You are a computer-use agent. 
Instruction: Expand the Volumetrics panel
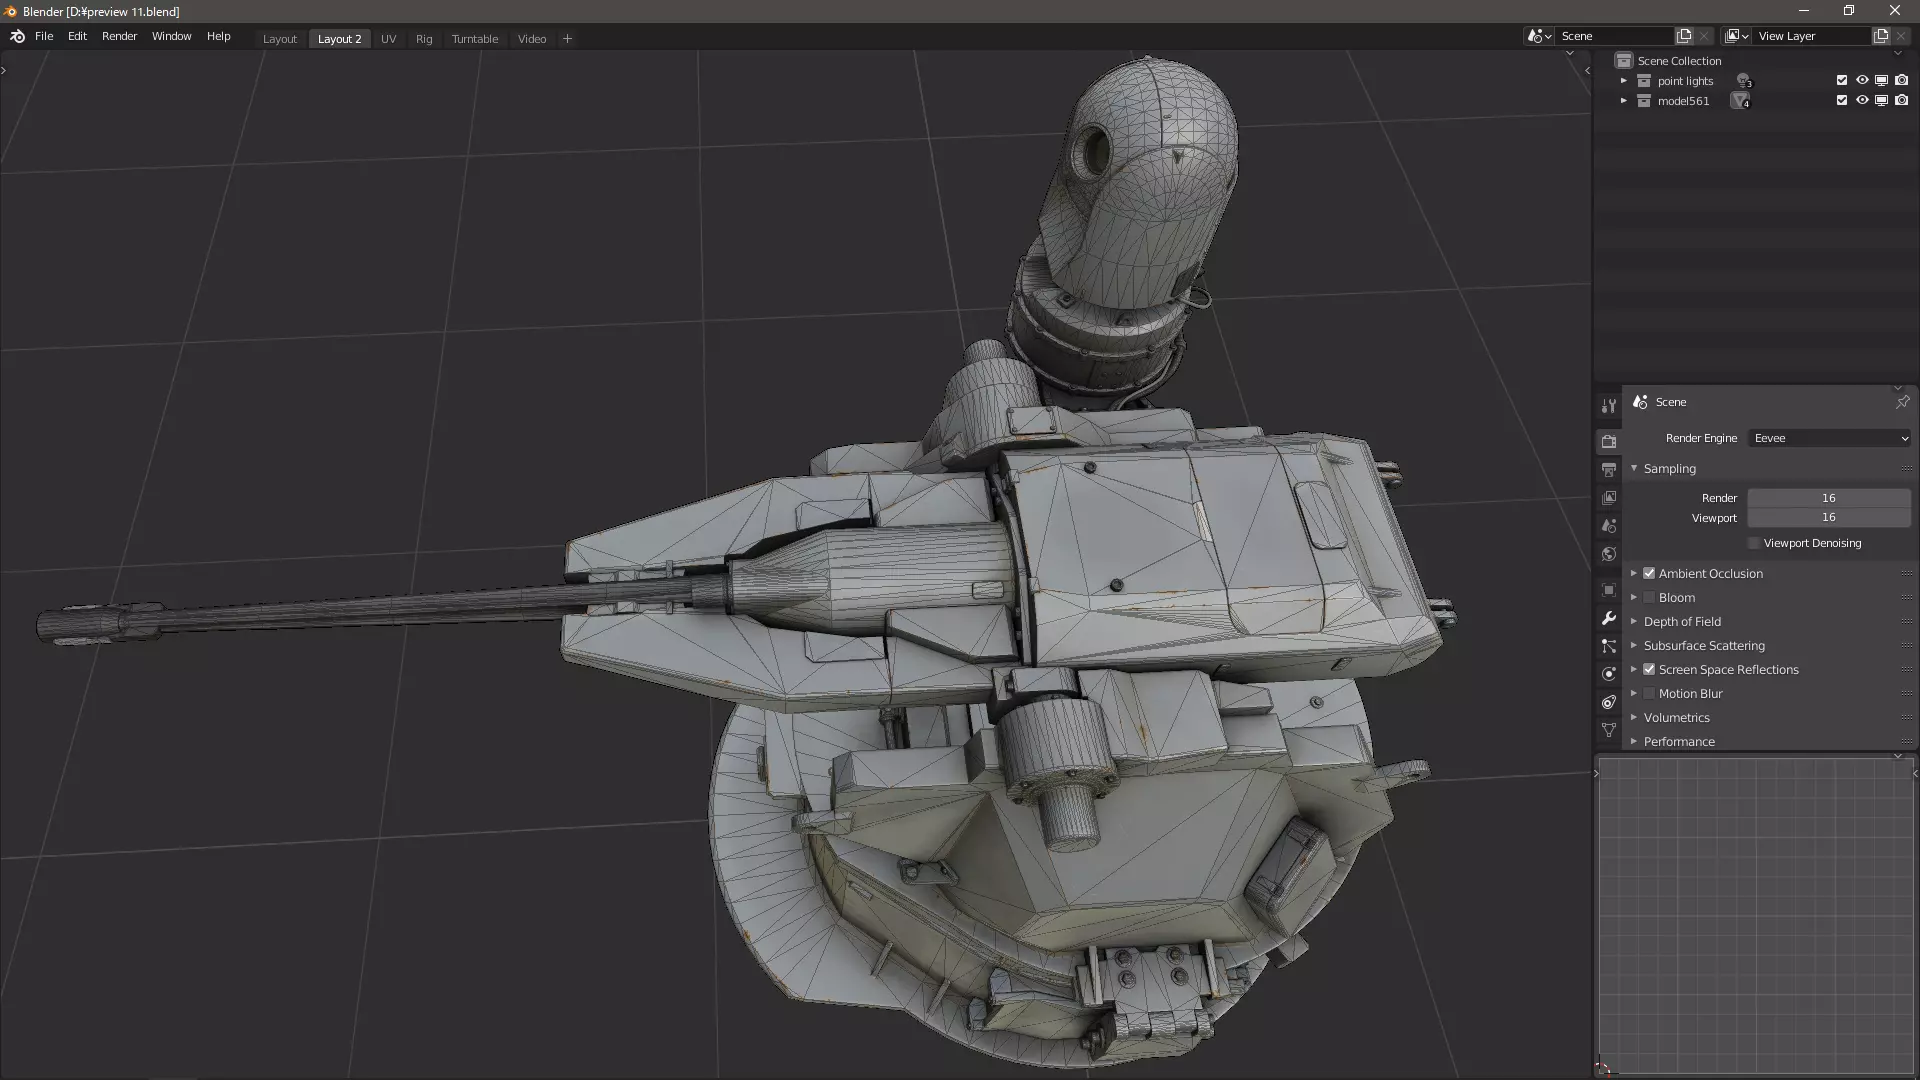[1634, 717]
